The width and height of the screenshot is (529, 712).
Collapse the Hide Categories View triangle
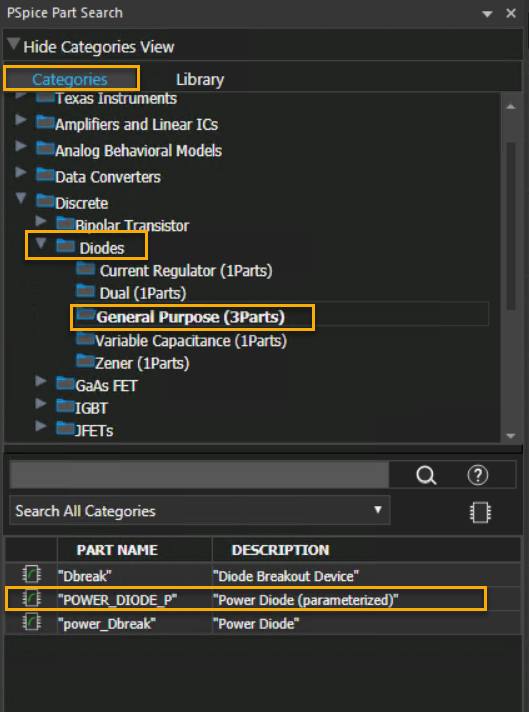tap(14, 44)
